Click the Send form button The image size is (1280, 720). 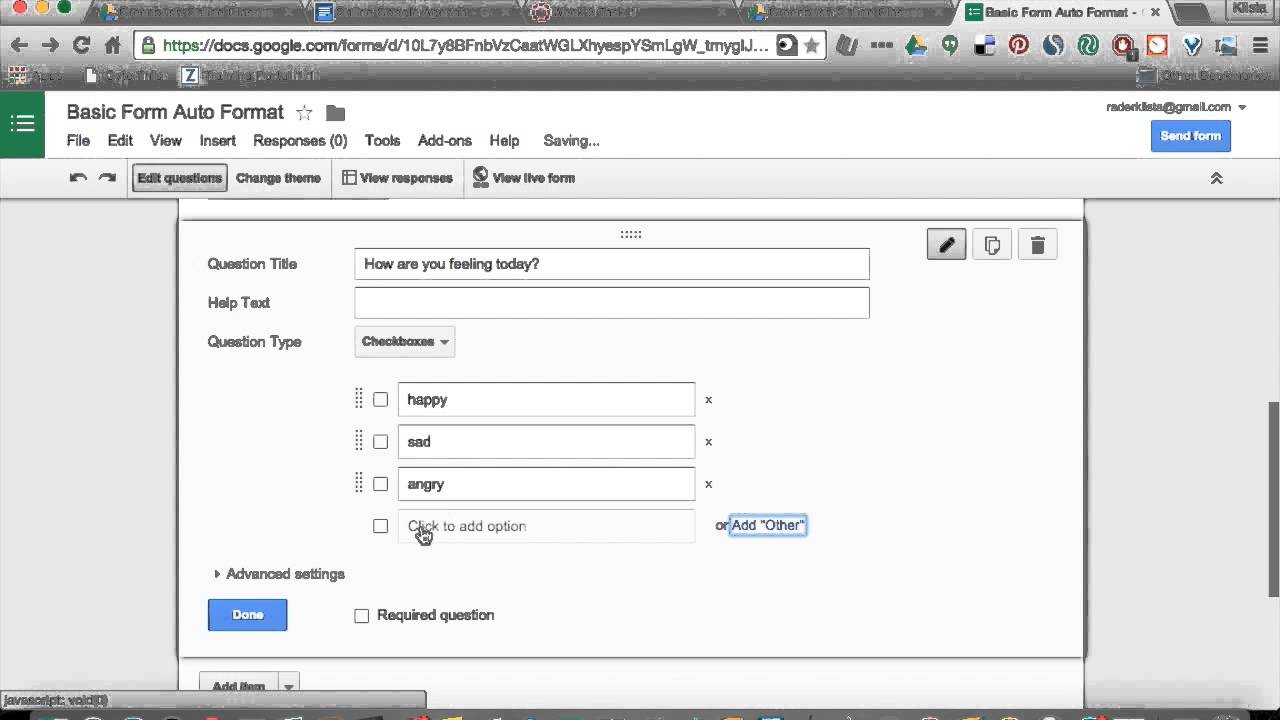point(1190,136)
